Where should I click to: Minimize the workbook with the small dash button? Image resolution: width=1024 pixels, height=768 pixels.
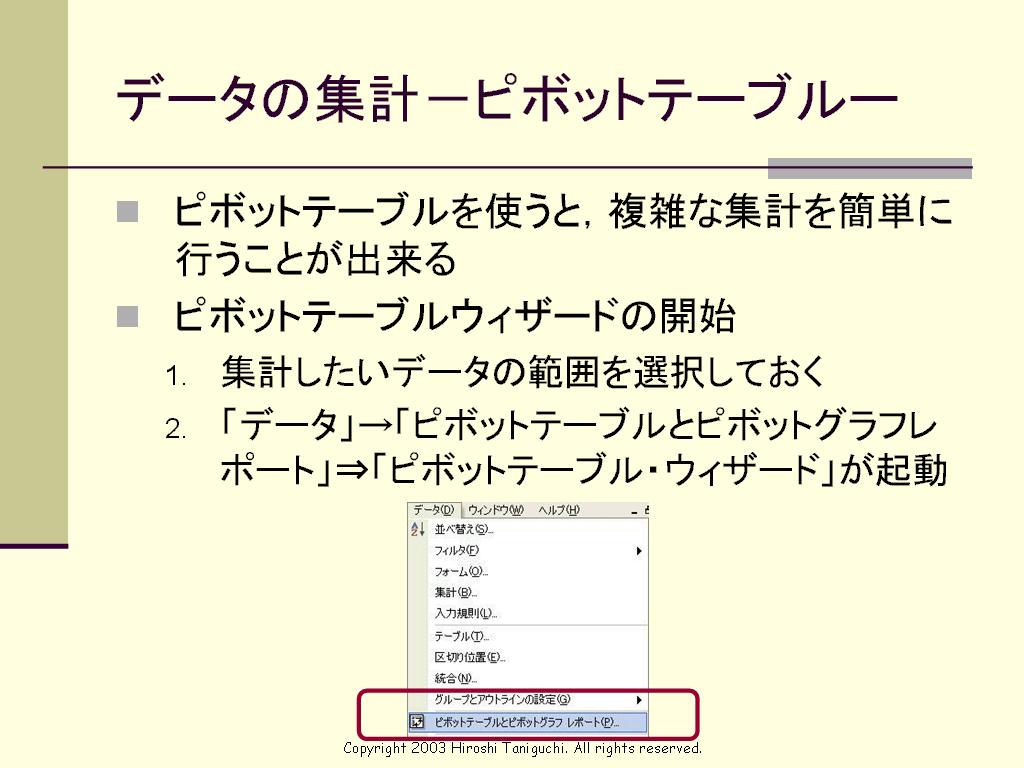633,512
